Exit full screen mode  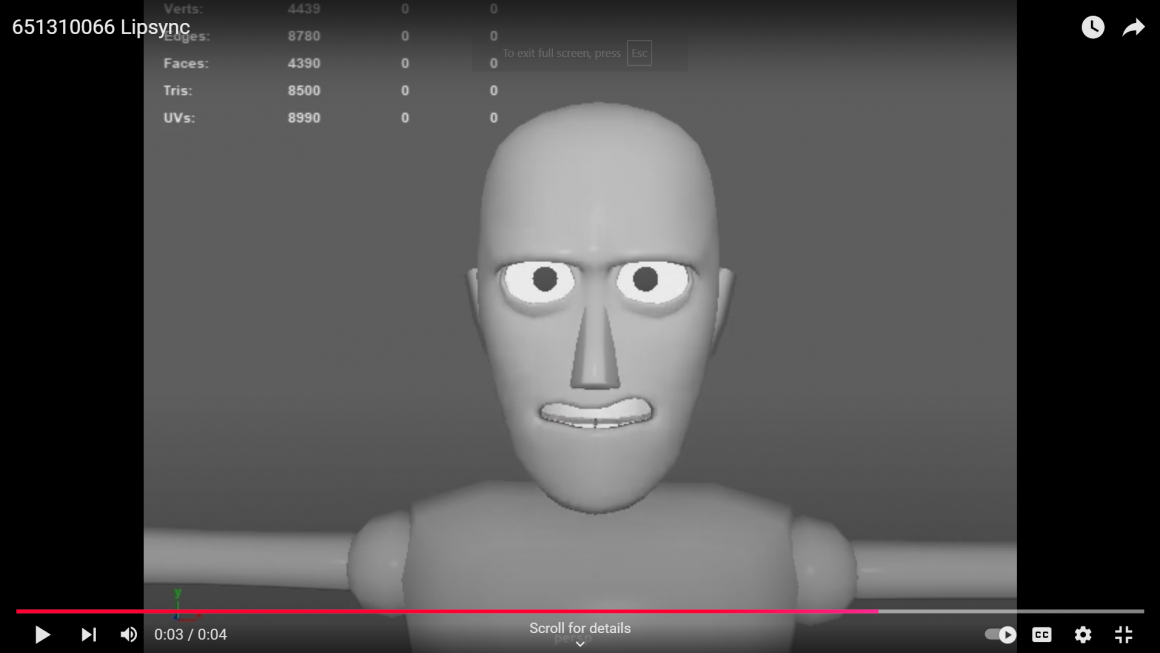1124,635
